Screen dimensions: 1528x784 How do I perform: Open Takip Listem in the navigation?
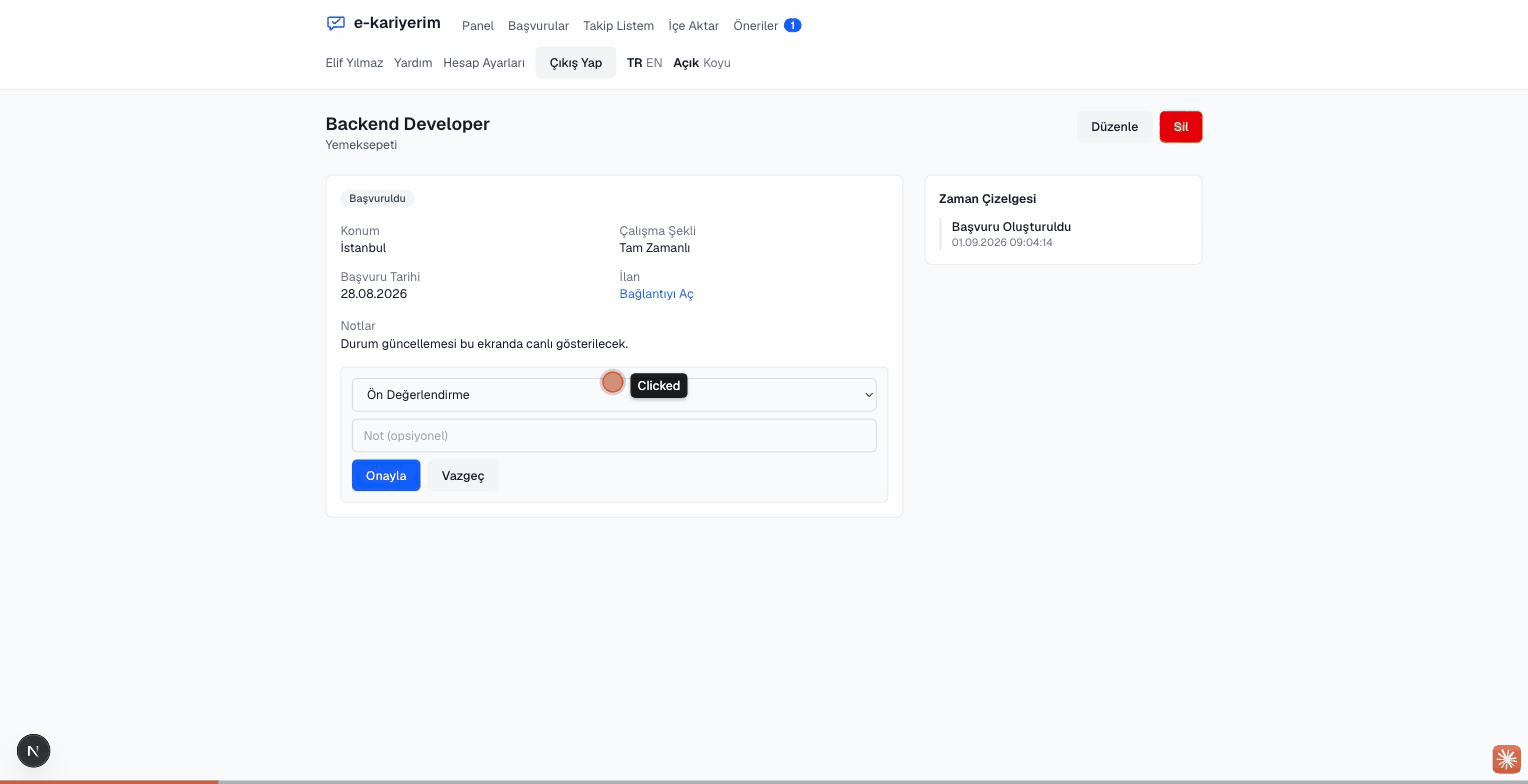pyautogui.click(x=619, y=26)
